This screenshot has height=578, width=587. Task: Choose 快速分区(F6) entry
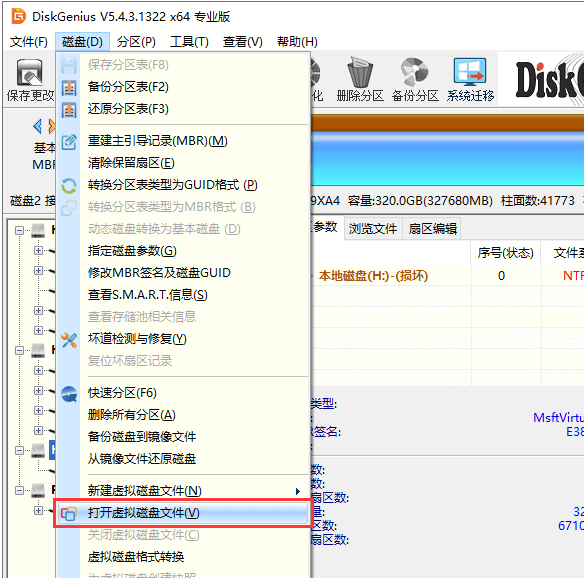[183, 393]
